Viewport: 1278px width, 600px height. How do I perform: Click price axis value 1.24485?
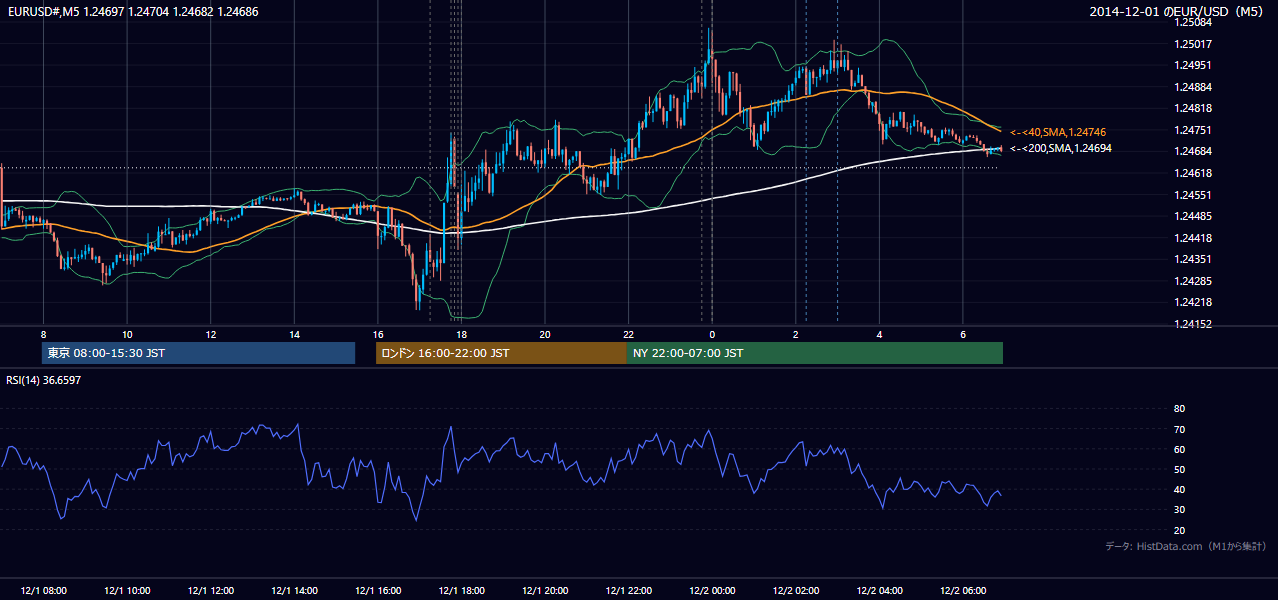pyautogui.click(x=1192, y=216)
